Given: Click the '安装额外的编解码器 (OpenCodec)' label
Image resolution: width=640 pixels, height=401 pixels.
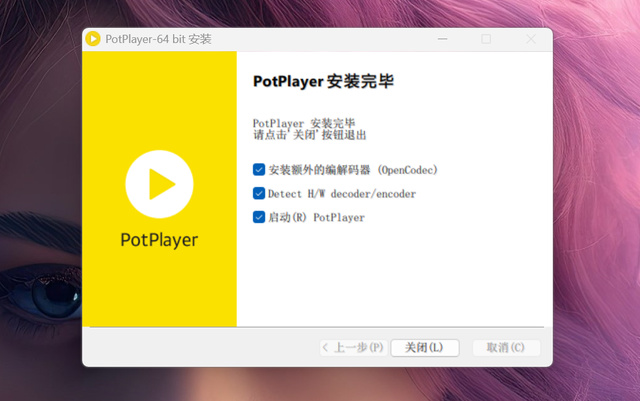Looking at the screenshot, I should (353, 170).
